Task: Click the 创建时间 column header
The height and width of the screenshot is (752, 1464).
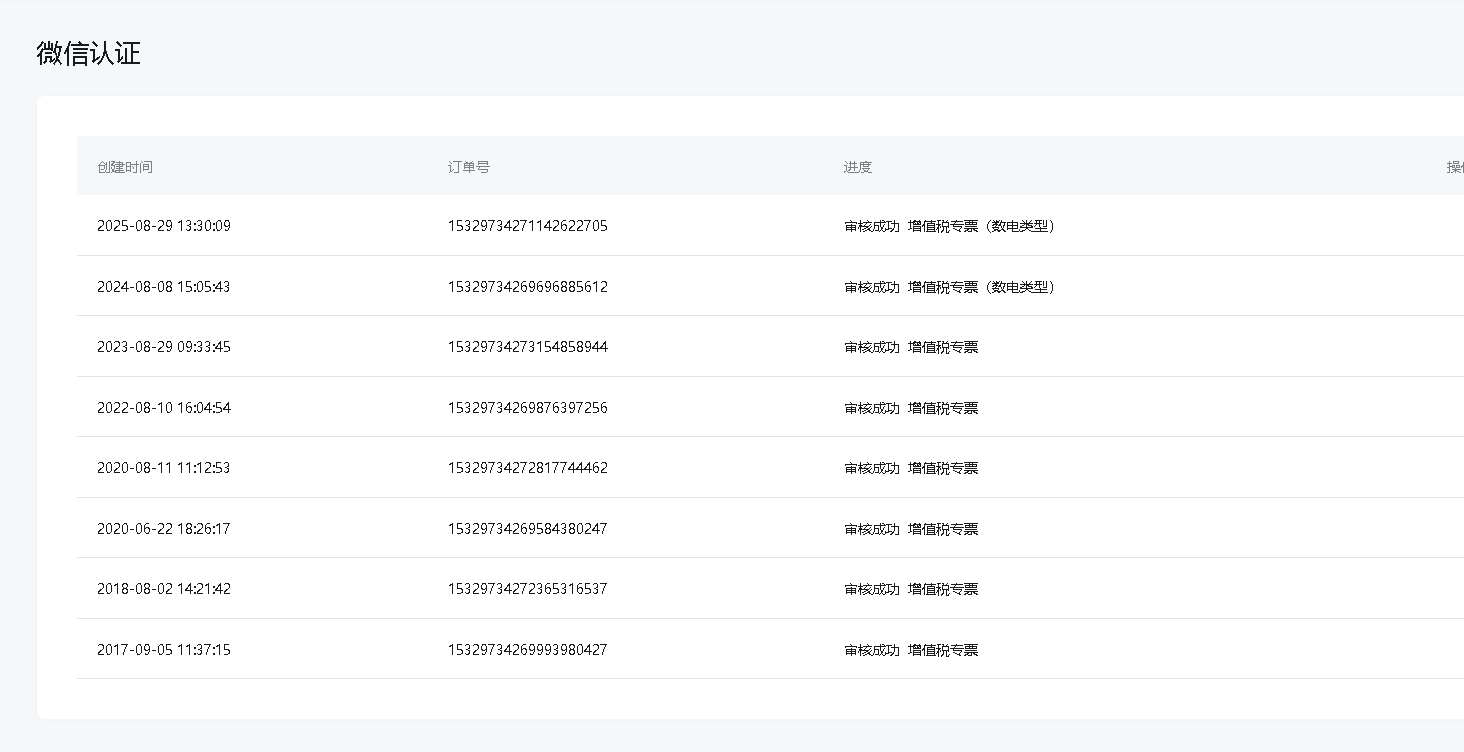Action: click(x=125, y=167)
